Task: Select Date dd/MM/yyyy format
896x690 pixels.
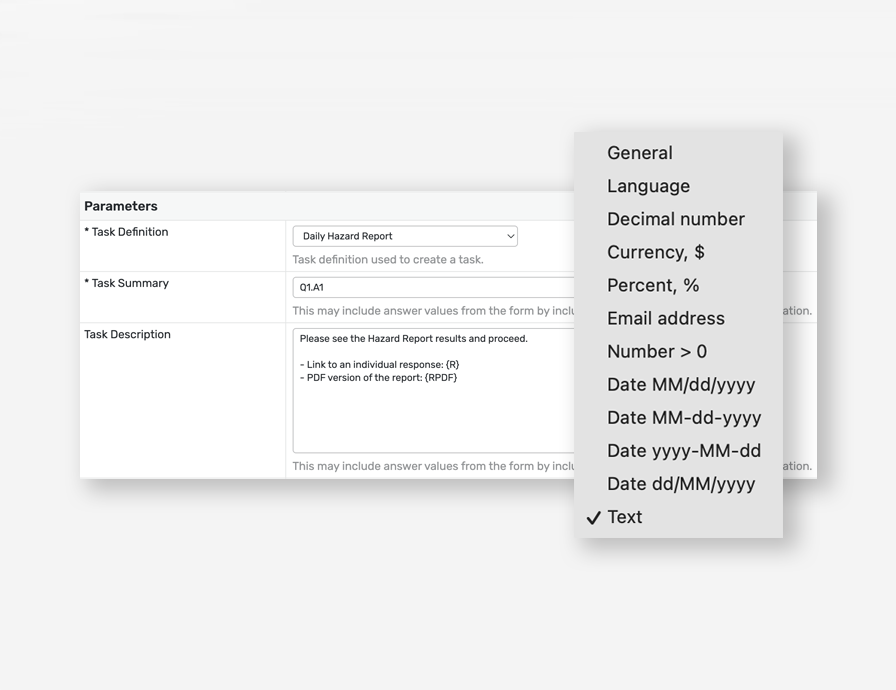Action: point(680,483)
